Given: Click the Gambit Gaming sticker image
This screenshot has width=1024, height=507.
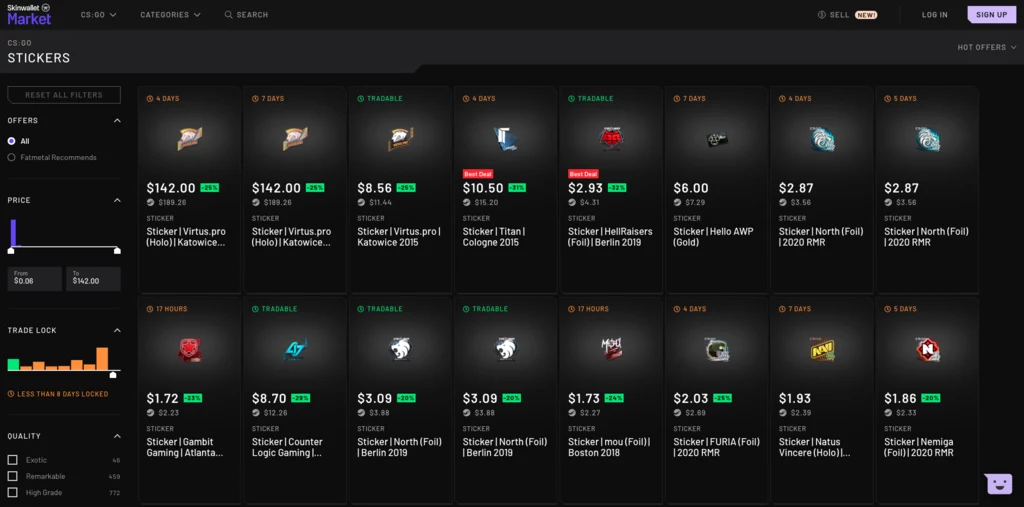Looking at the screenshot, I should [189, 350].
